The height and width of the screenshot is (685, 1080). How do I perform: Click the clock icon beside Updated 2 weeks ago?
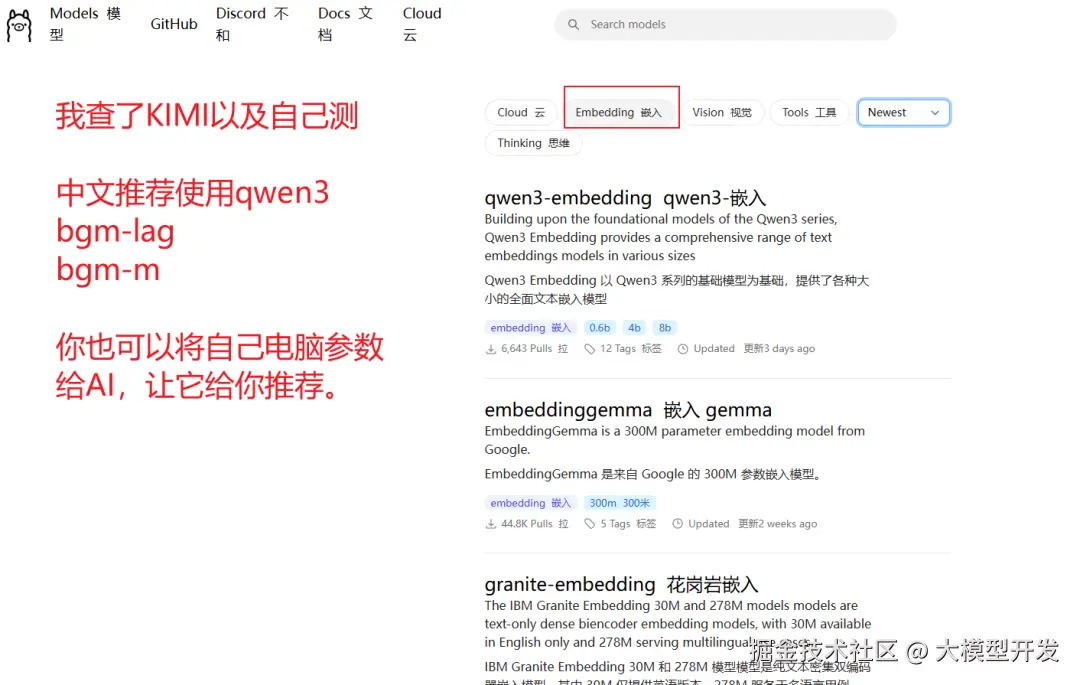point(678,524)
